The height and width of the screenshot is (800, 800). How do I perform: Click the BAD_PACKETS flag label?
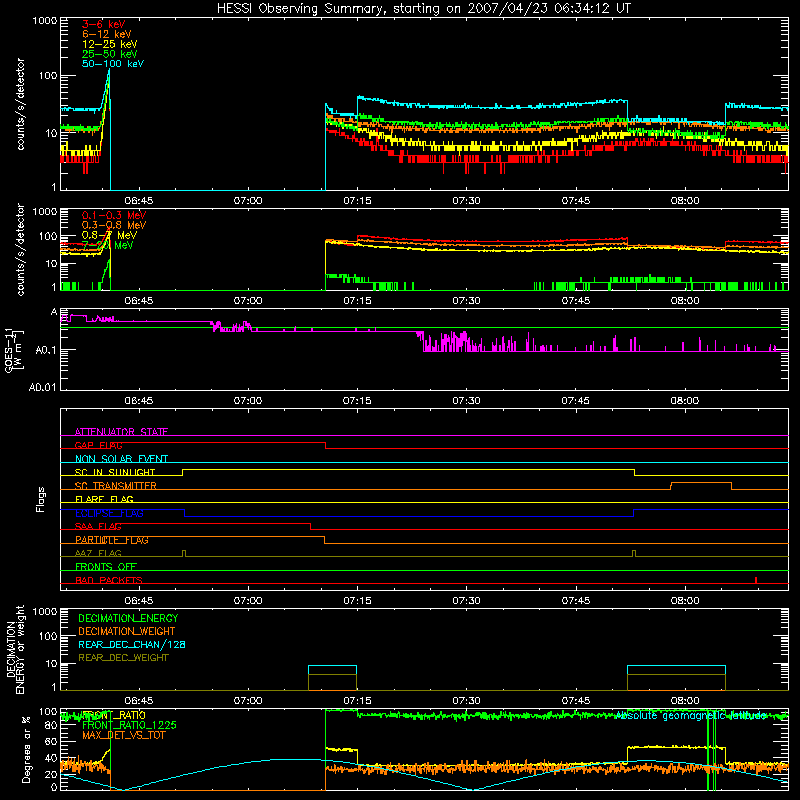tap(109, 580)
